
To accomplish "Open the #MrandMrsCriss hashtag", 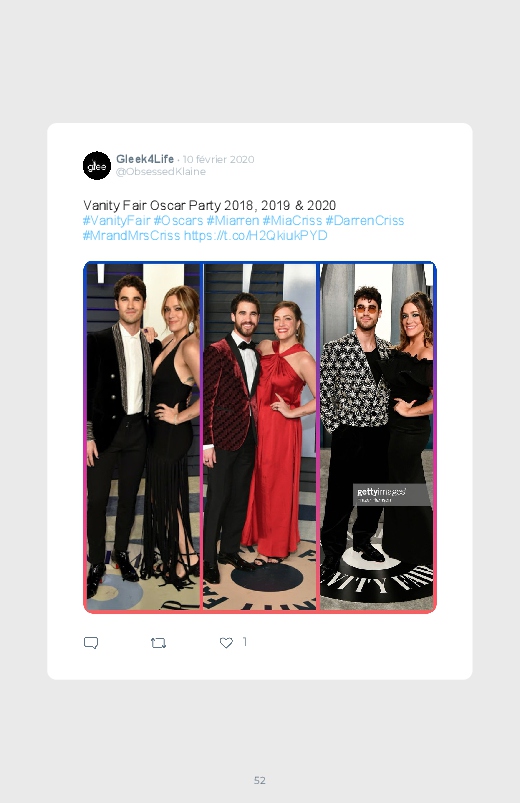I will click(132, 236).
